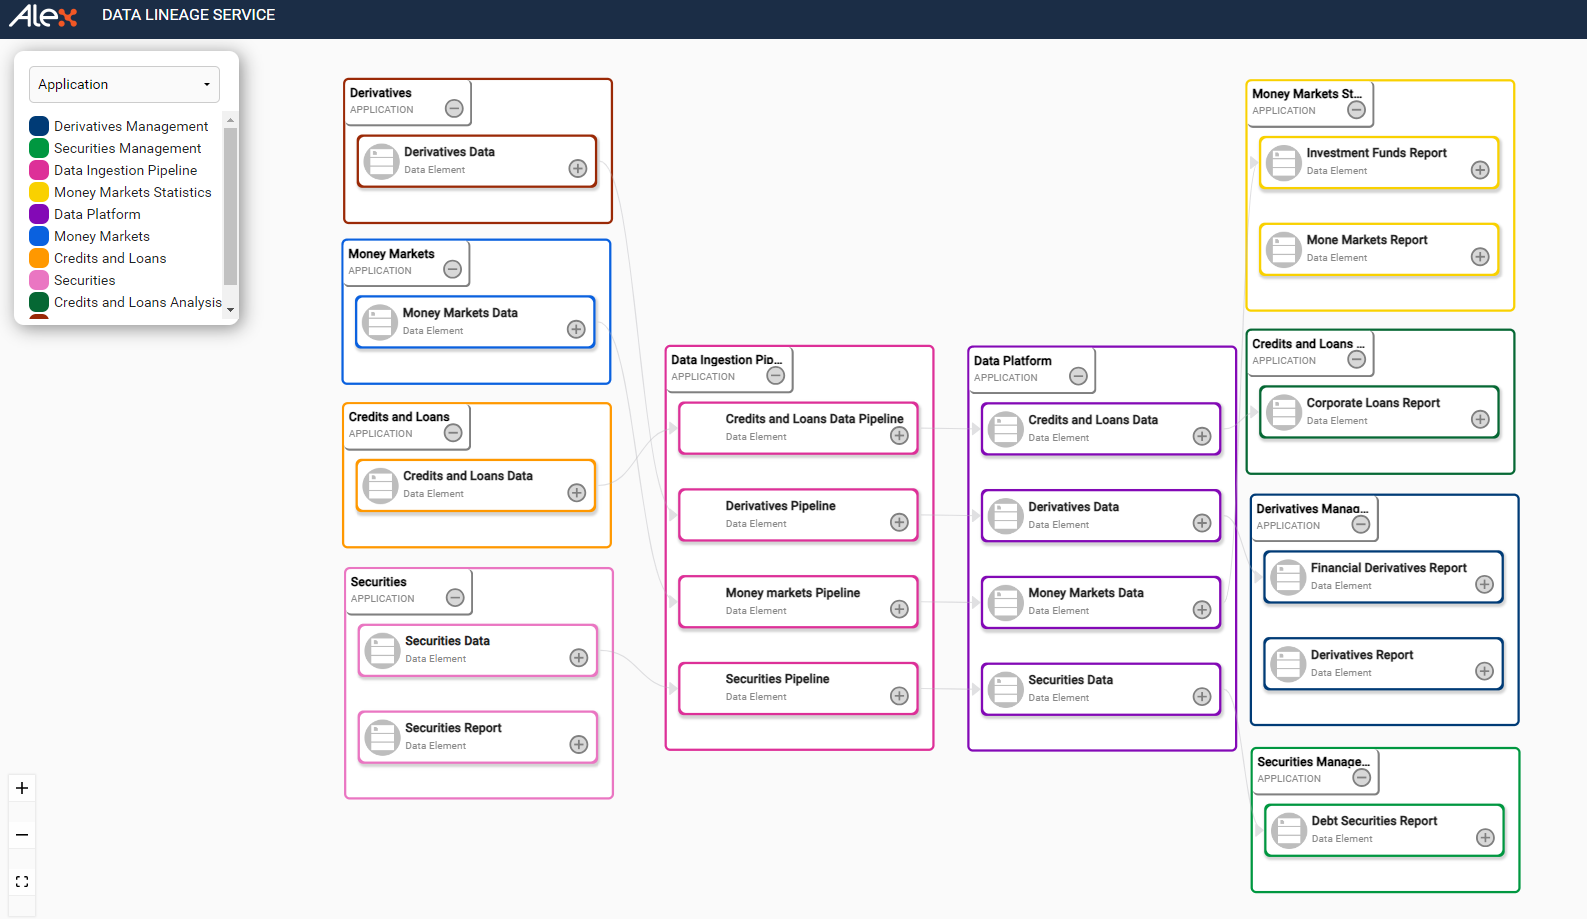Expand the Money markets Pipeline plus icon
Image resolution: width=1587 pixels, height=919 pixels.
tap(900, 609)
